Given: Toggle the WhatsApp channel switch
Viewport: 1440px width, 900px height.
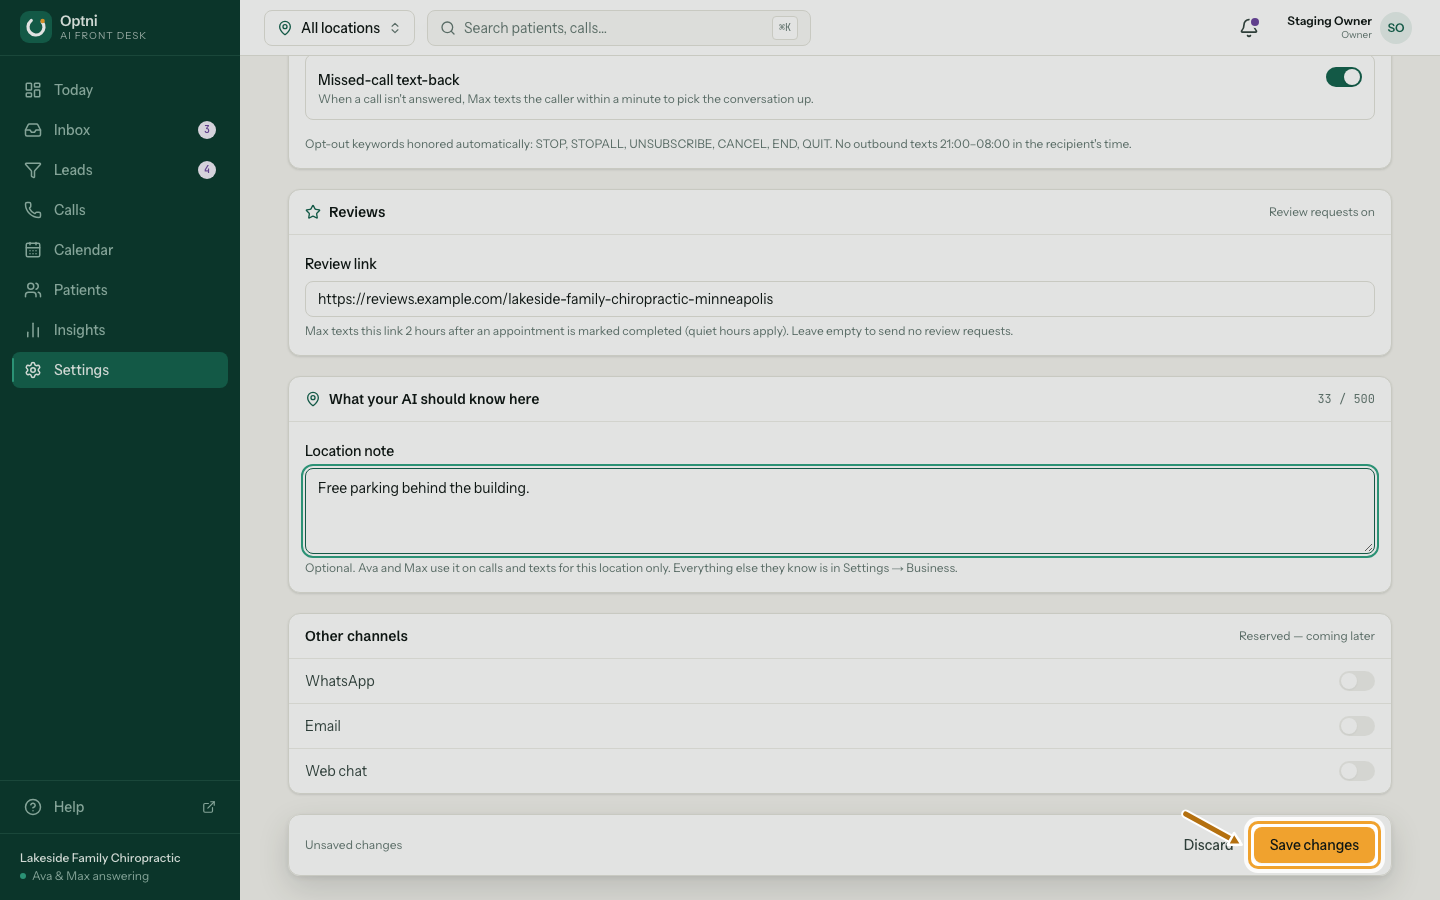Looking at the screenshot, I should coord(1357,681).
